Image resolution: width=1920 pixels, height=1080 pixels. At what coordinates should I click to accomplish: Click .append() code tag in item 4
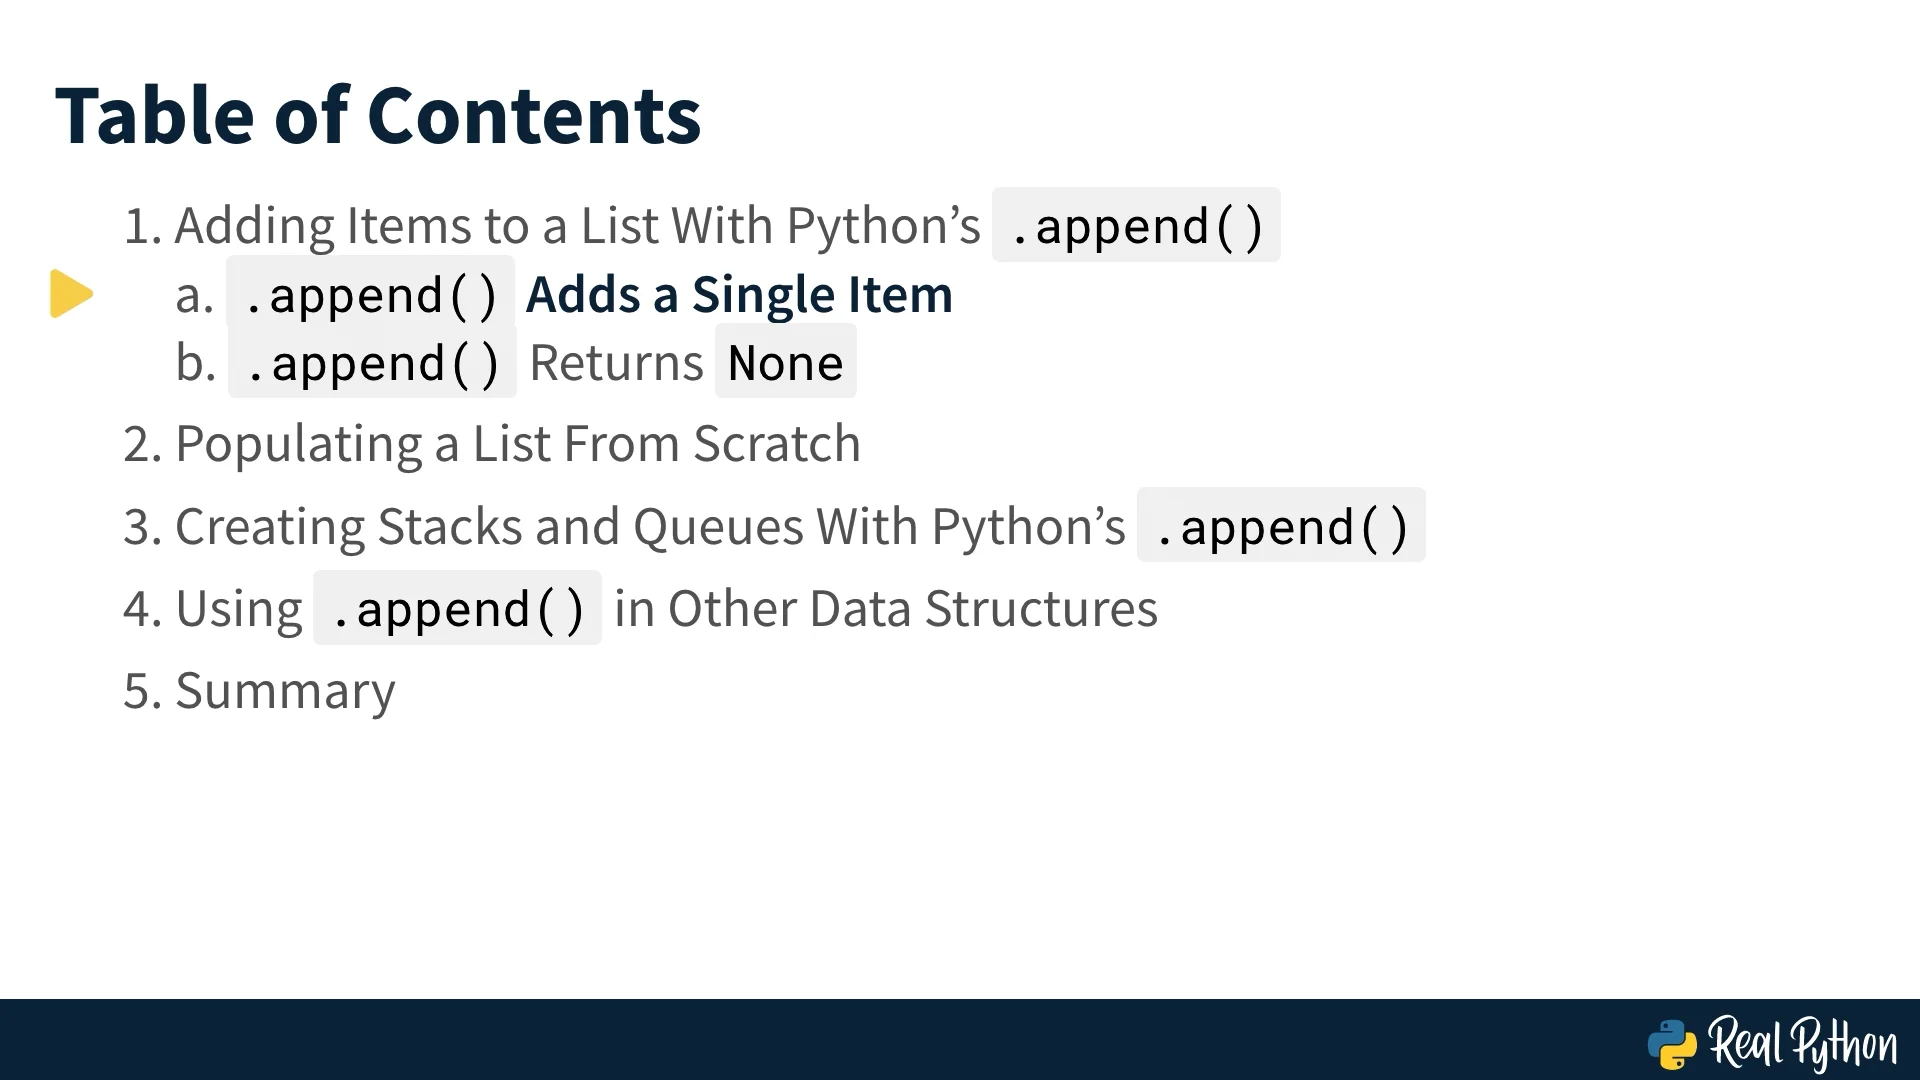(x=457, y=608)
